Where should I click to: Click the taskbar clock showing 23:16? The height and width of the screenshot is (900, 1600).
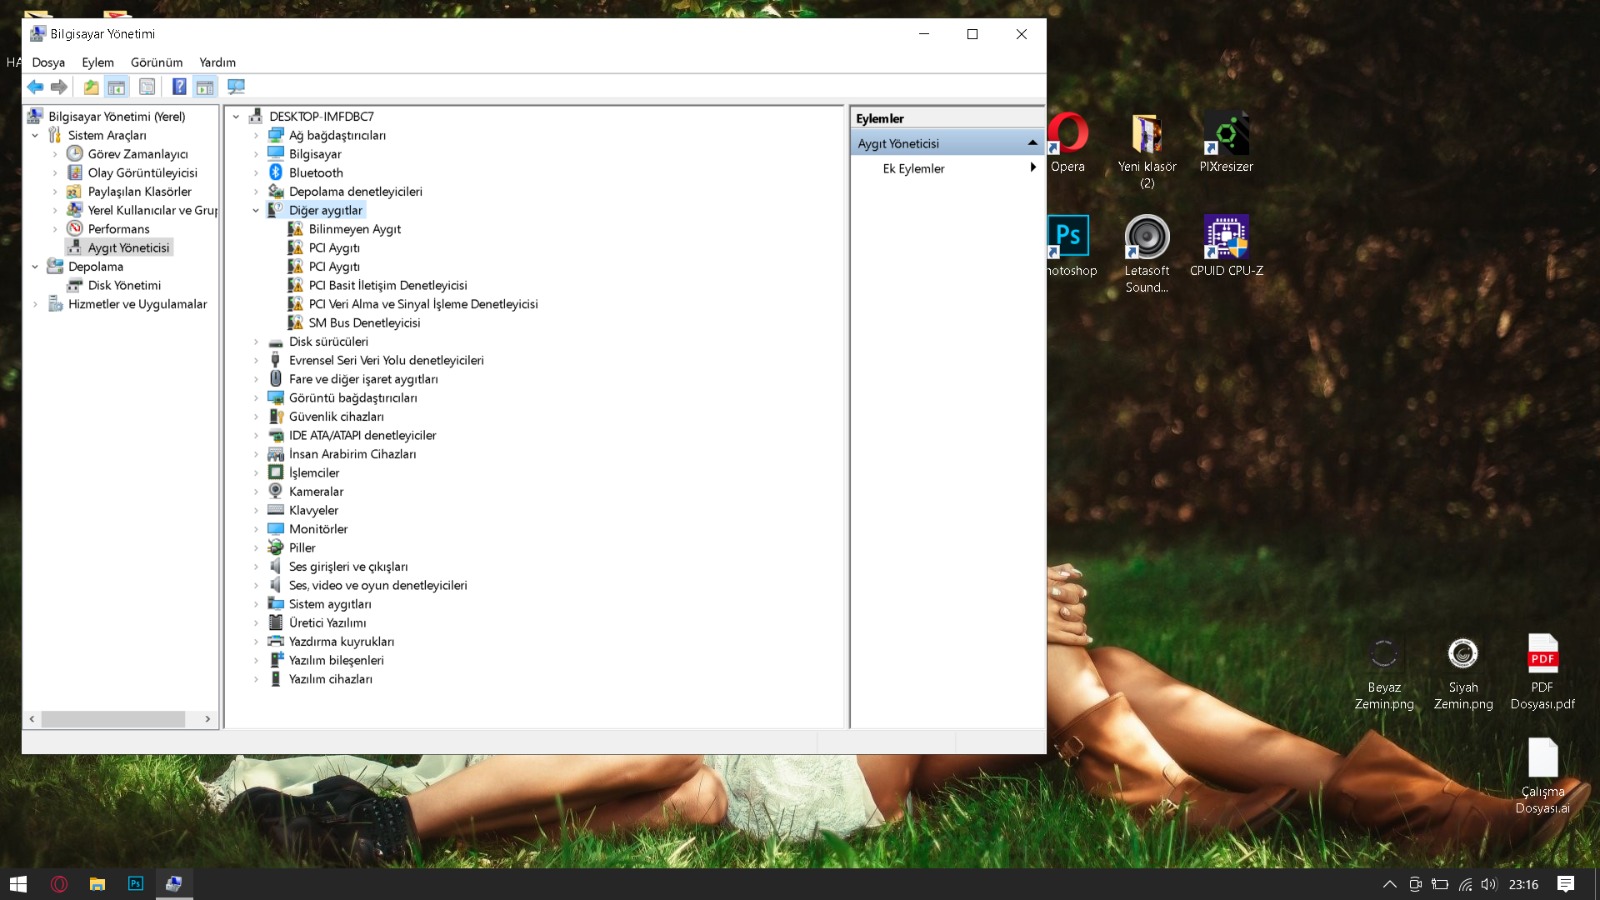coord(1524,884)
